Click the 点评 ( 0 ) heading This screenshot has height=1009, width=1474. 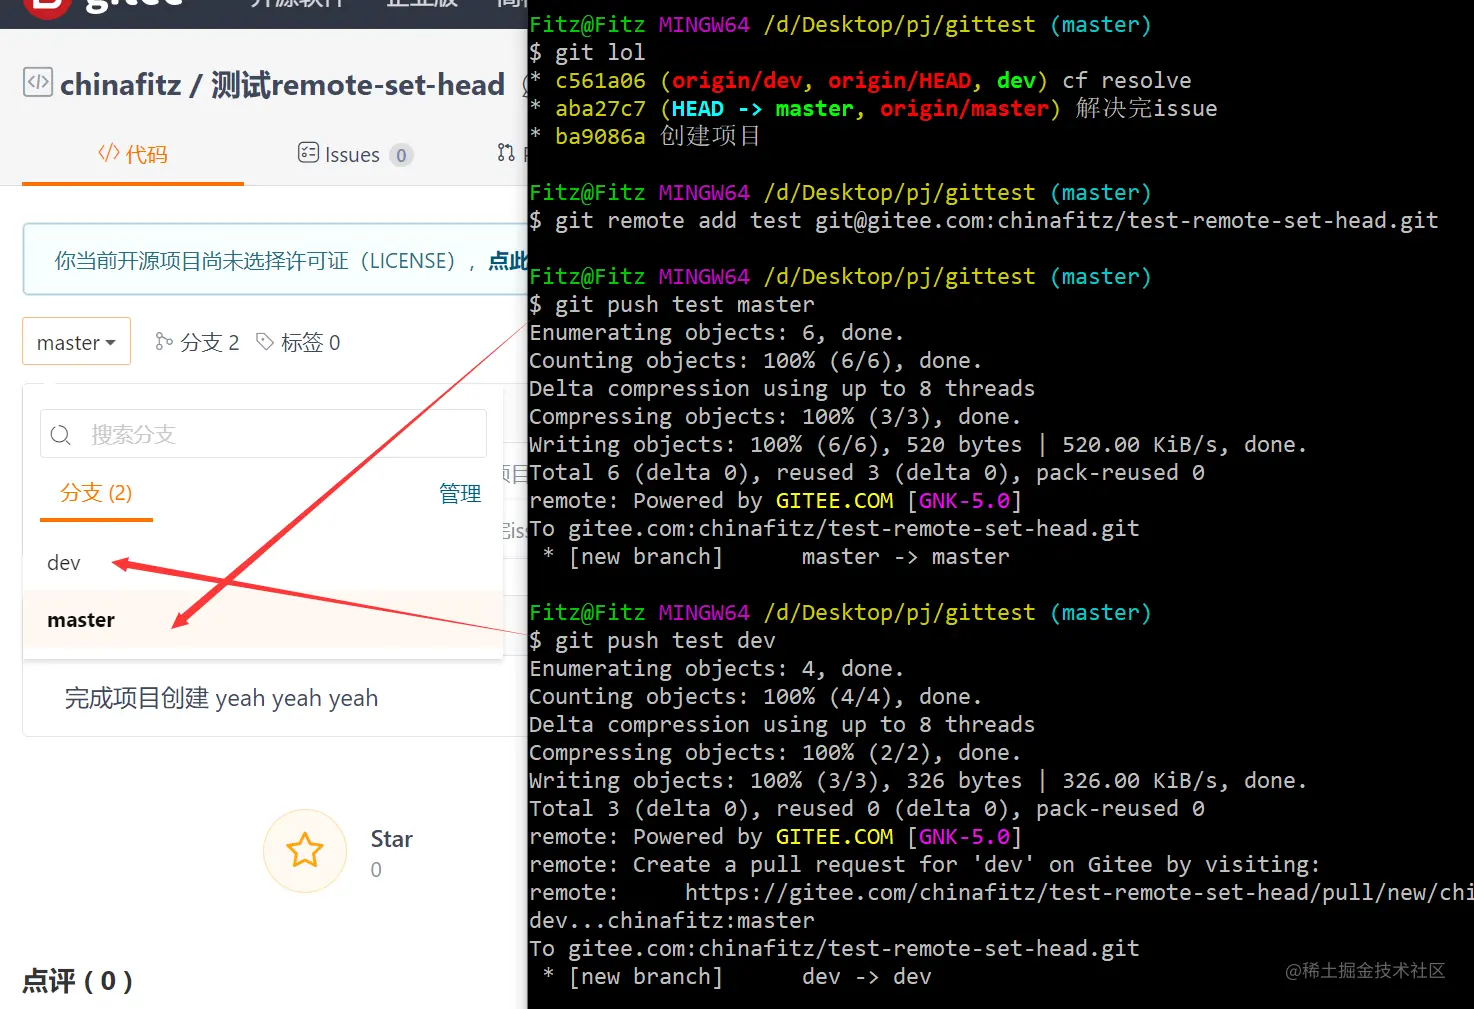pos(77,981)
